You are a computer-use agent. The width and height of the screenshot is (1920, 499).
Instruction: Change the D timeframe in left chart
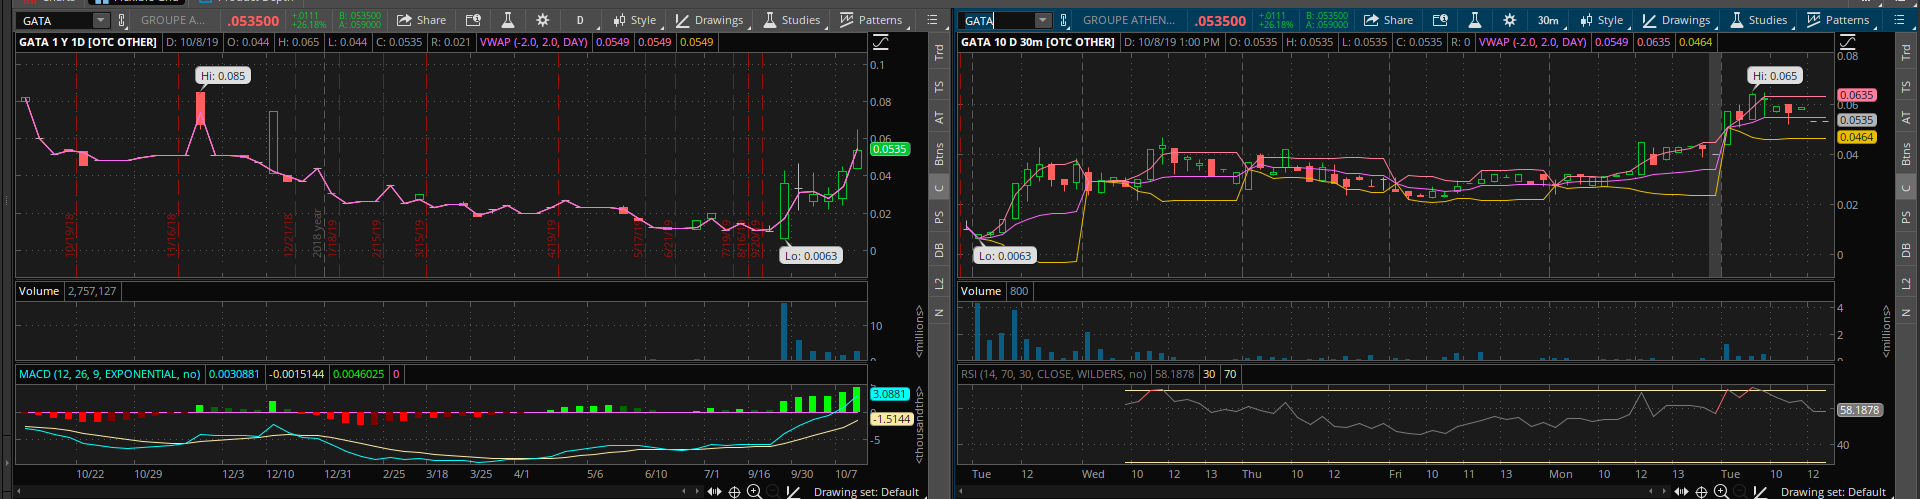point(580,20)
